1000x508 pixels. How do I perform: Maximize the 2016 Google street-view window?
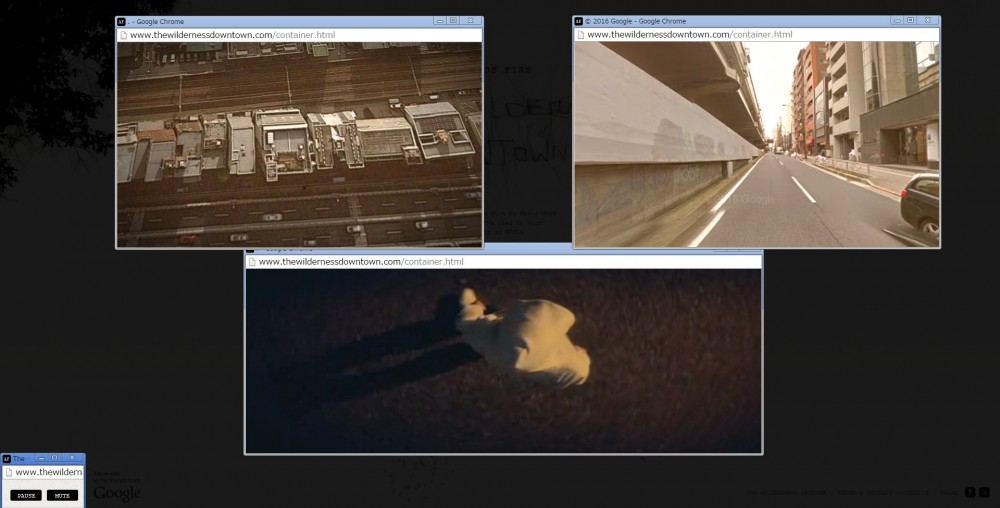click(911, 20)
